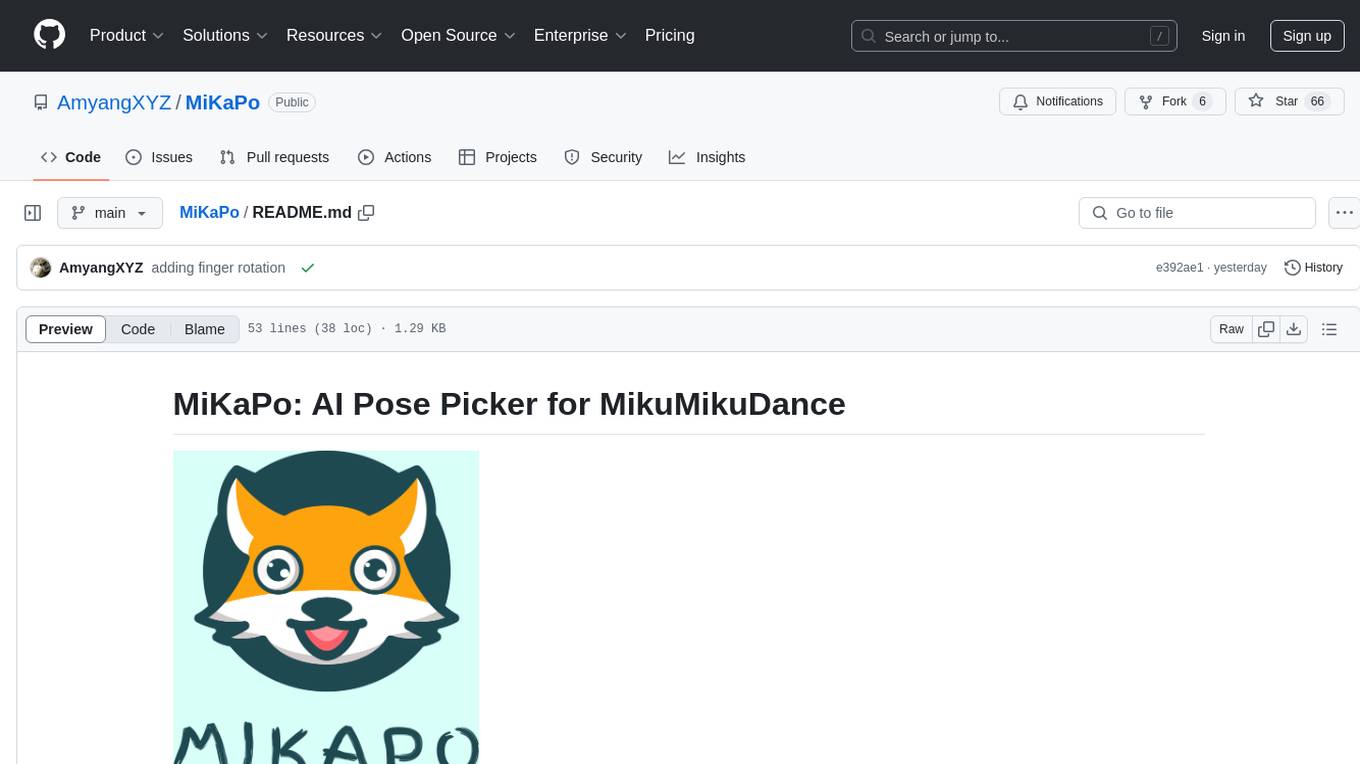
Task: Star the MiKaPo repository
Action: point(1289,101)
